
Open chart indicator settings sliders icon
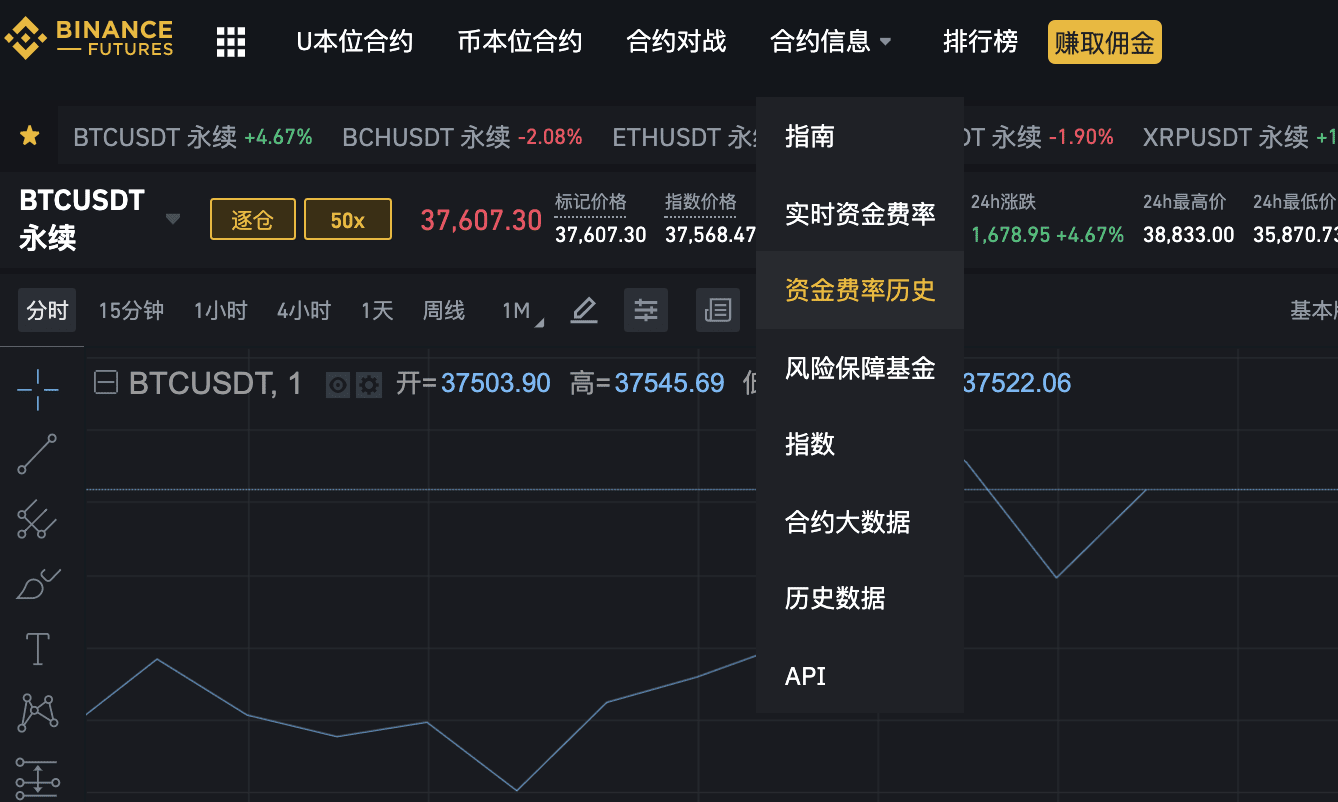tap(646, 311)
